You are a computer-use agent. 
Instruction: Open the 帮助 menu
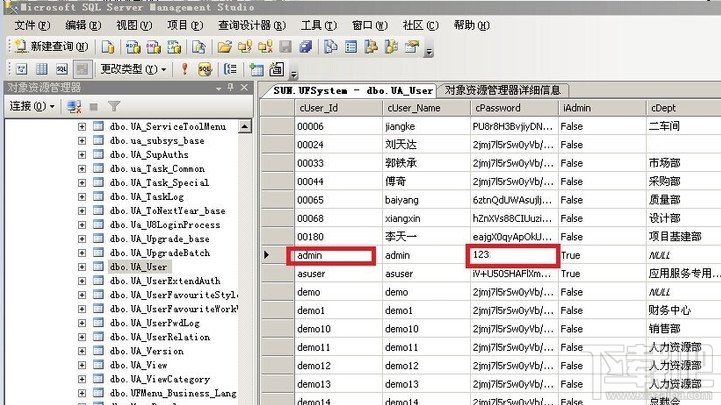pos(471,25)
